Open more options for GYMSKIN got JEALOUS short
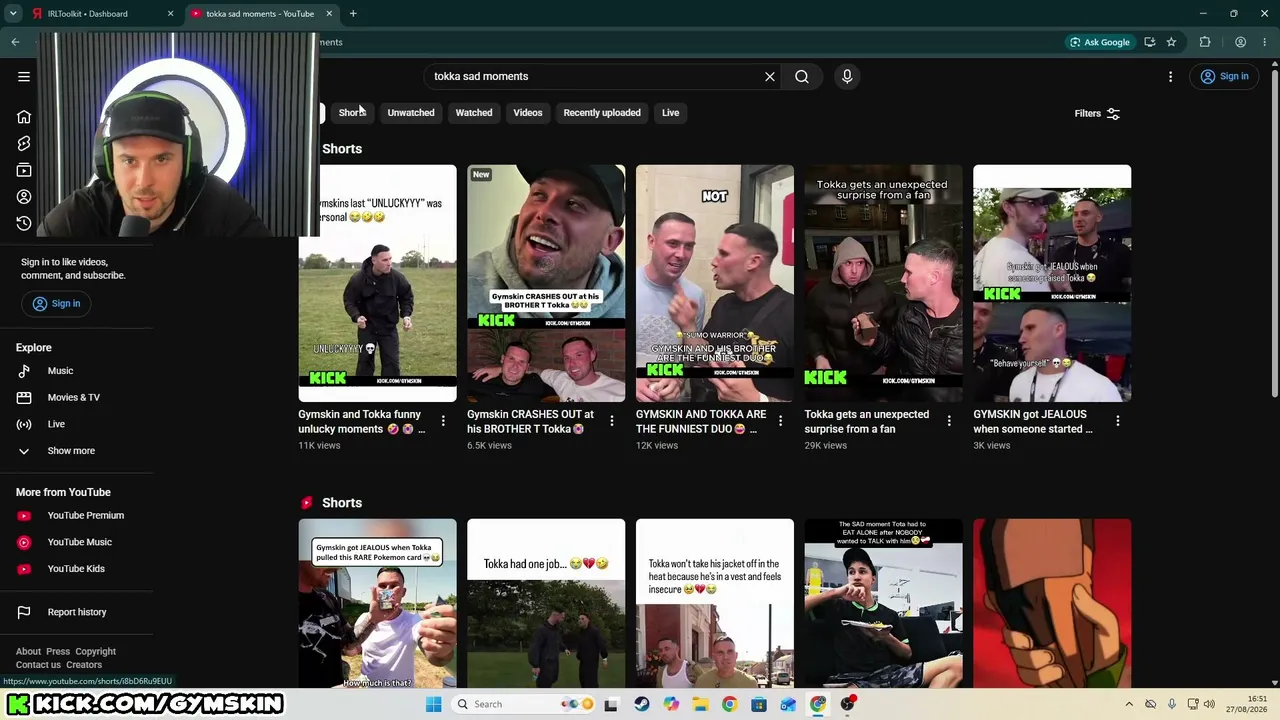Screen dimensions: 1280x720 pyautogui.click(x=1118, y=421)
